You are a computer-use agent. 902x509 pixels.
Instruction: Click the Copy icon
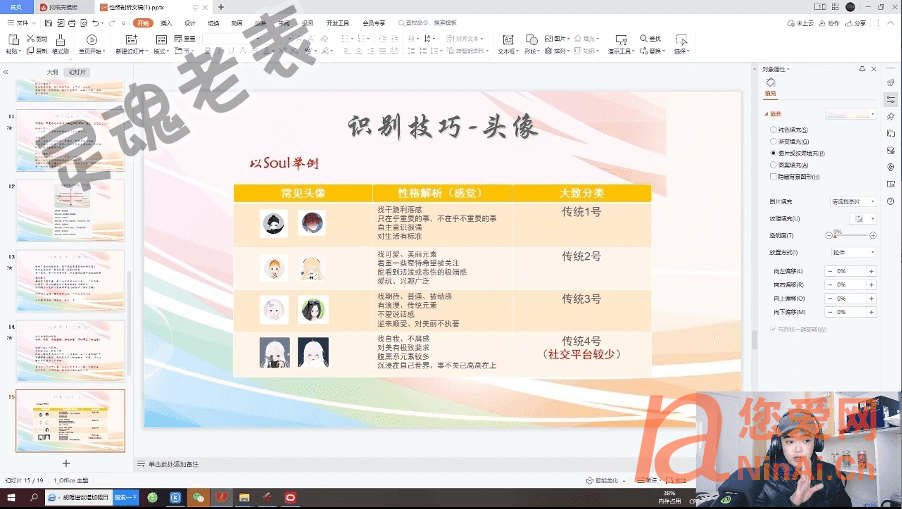pyautogui.click(x=31, y=51)
